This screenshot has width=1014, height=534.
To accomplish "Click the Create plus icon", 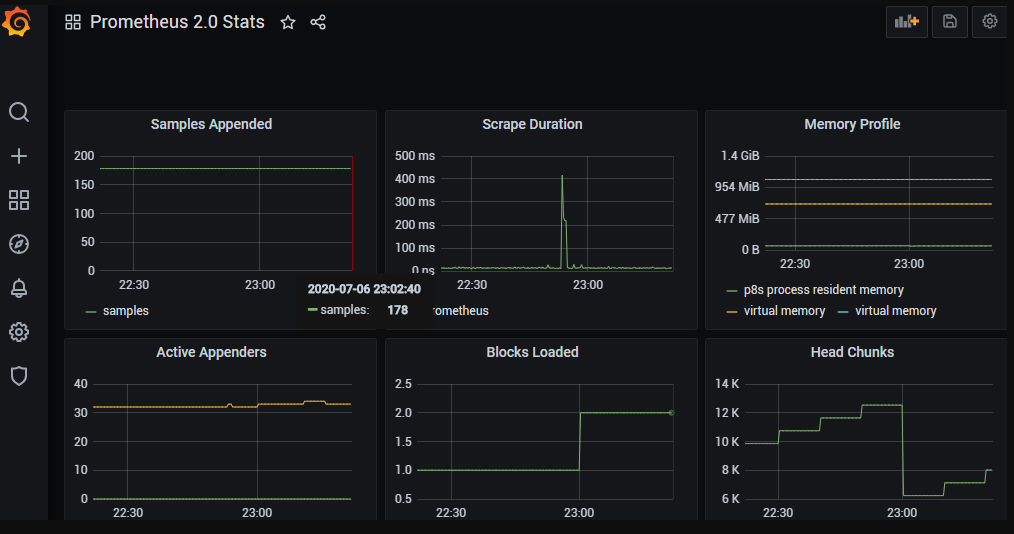I will 19,156.
